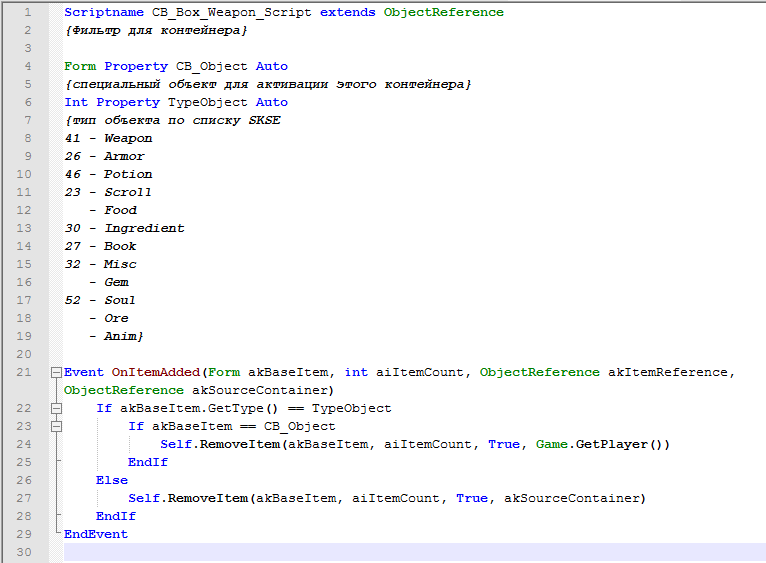Click 'Auto' keyword on line 6
Viewport: 766px width, 563px height.
272,102
